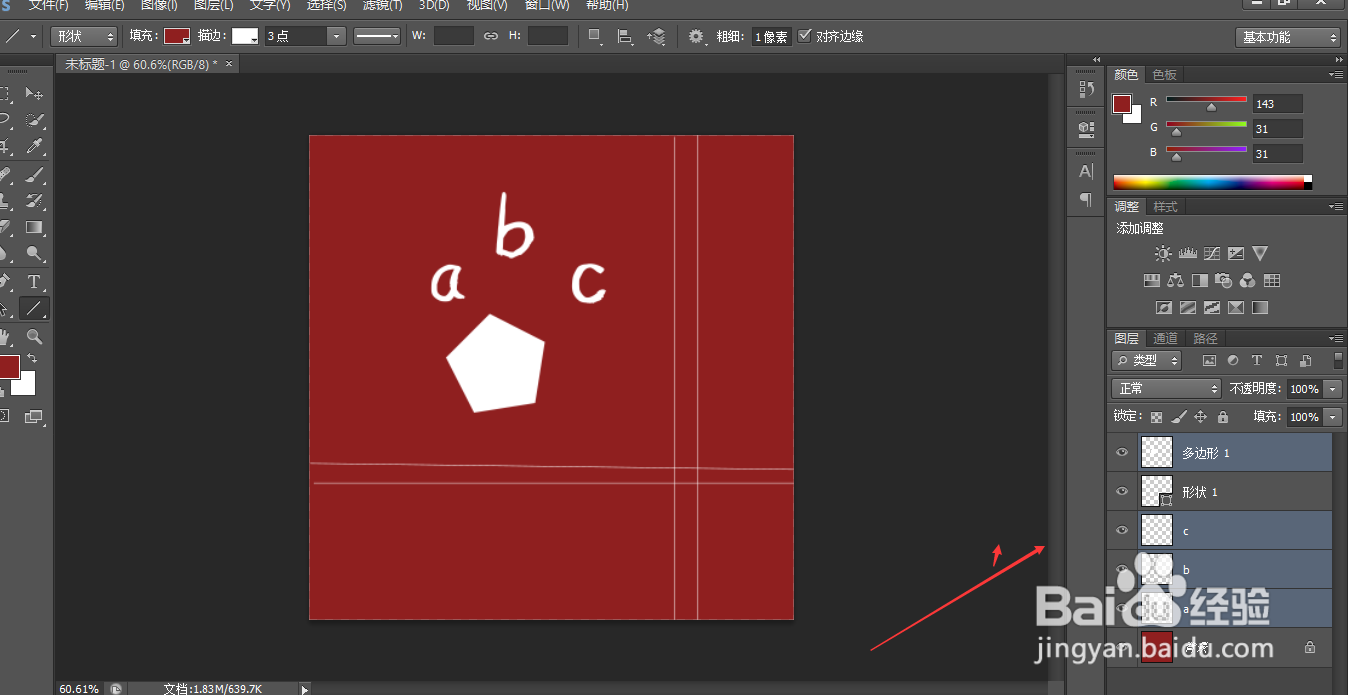Click the Brightness/Contrast adjustment icon

(x=1162, y=254)
